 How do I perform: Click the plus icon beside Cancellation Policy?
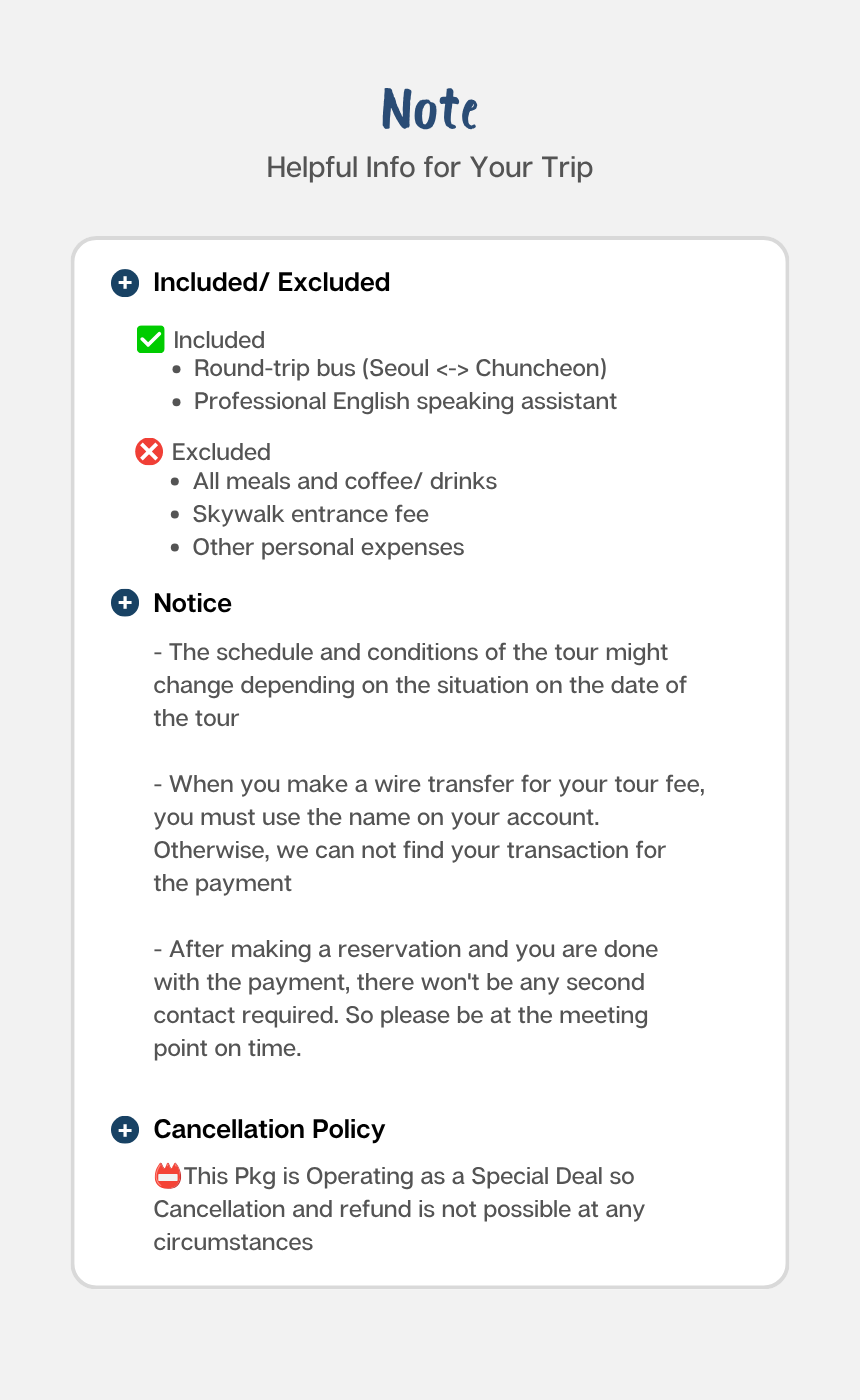pos(125,1130)
